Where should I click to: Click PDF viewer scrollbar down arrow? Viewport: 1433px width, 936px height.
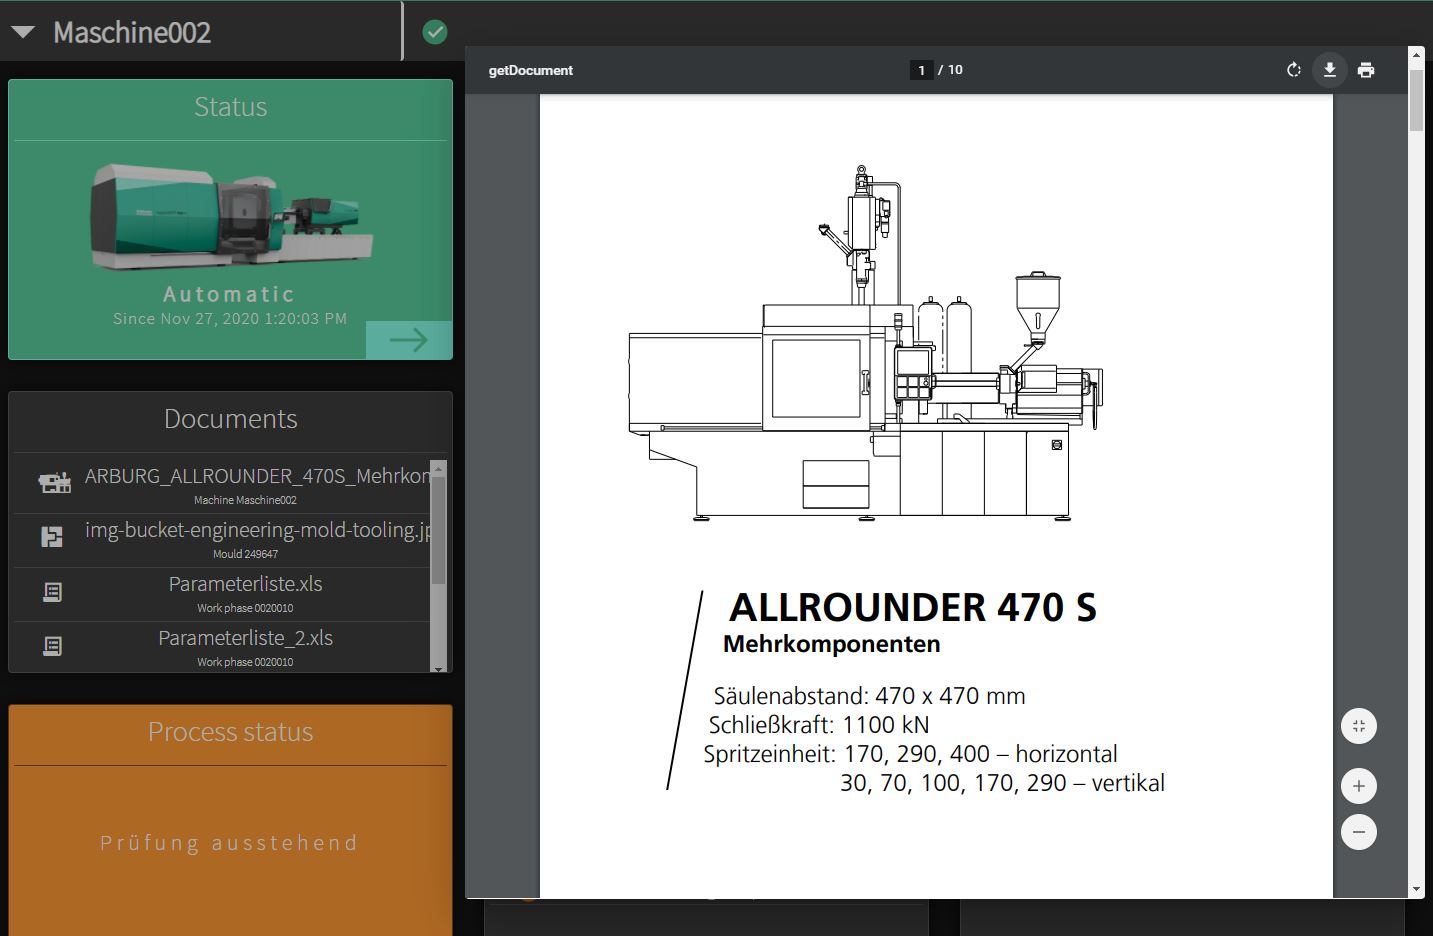(x=1416, y=889)
